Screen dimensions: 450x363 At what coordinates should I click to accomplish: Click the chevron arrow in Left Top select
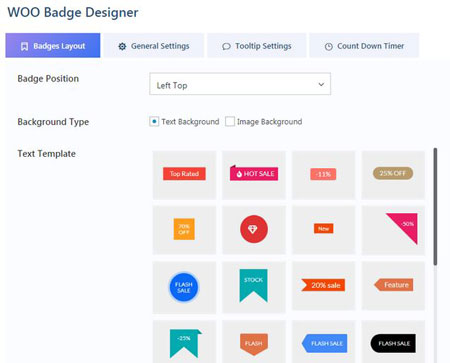(321, 85)
